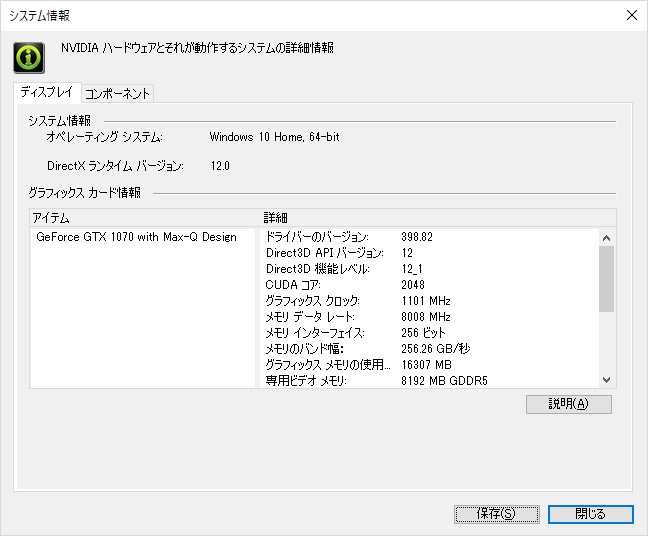Viewport: 648px width, 536px height.
Task: Select the メモリ インターフェイス row label
Action: point(315,333)
